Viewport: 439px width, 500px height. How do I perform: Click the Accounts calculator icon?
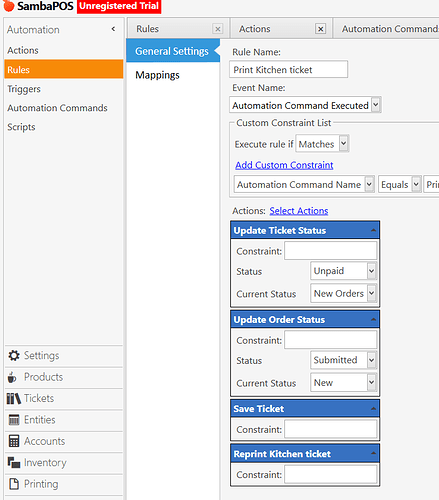[x=14, y=441]
